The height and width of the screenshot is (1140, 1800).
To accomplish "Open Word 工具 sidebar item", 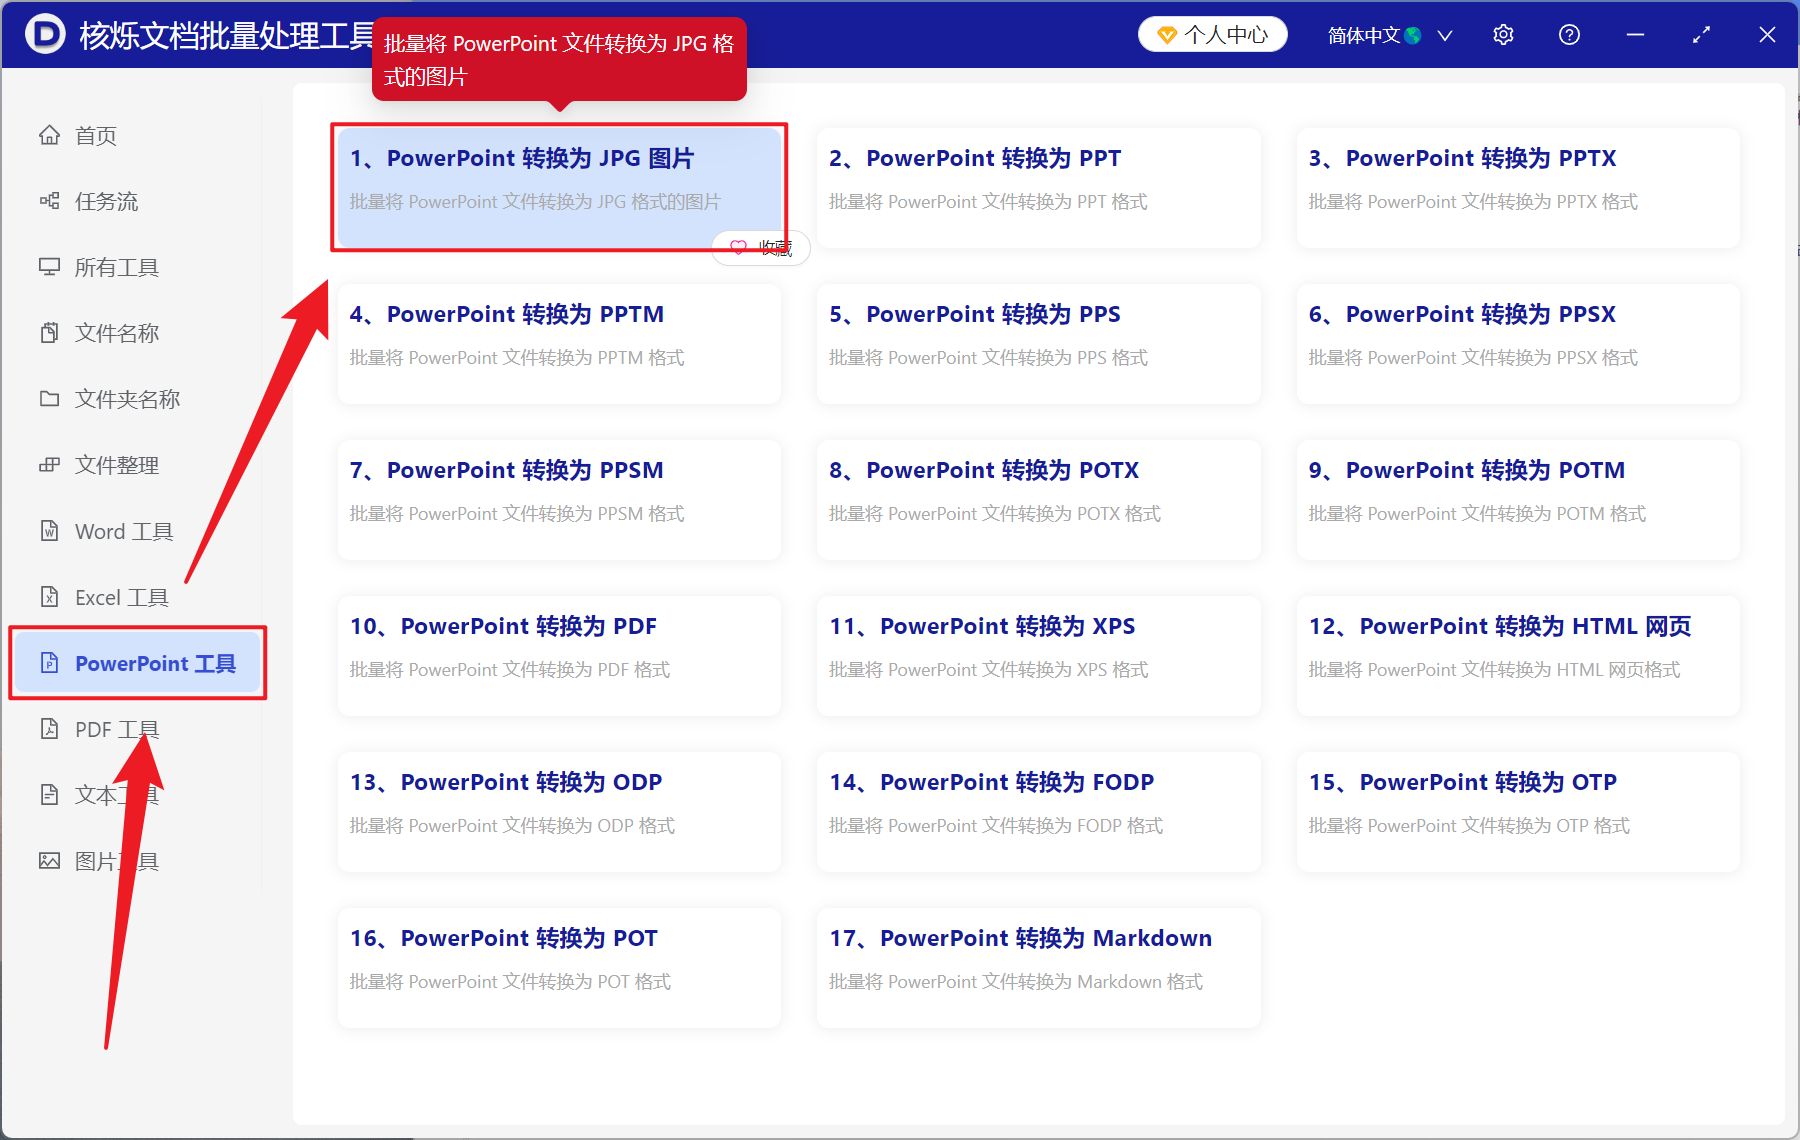I will coord(138,531).
